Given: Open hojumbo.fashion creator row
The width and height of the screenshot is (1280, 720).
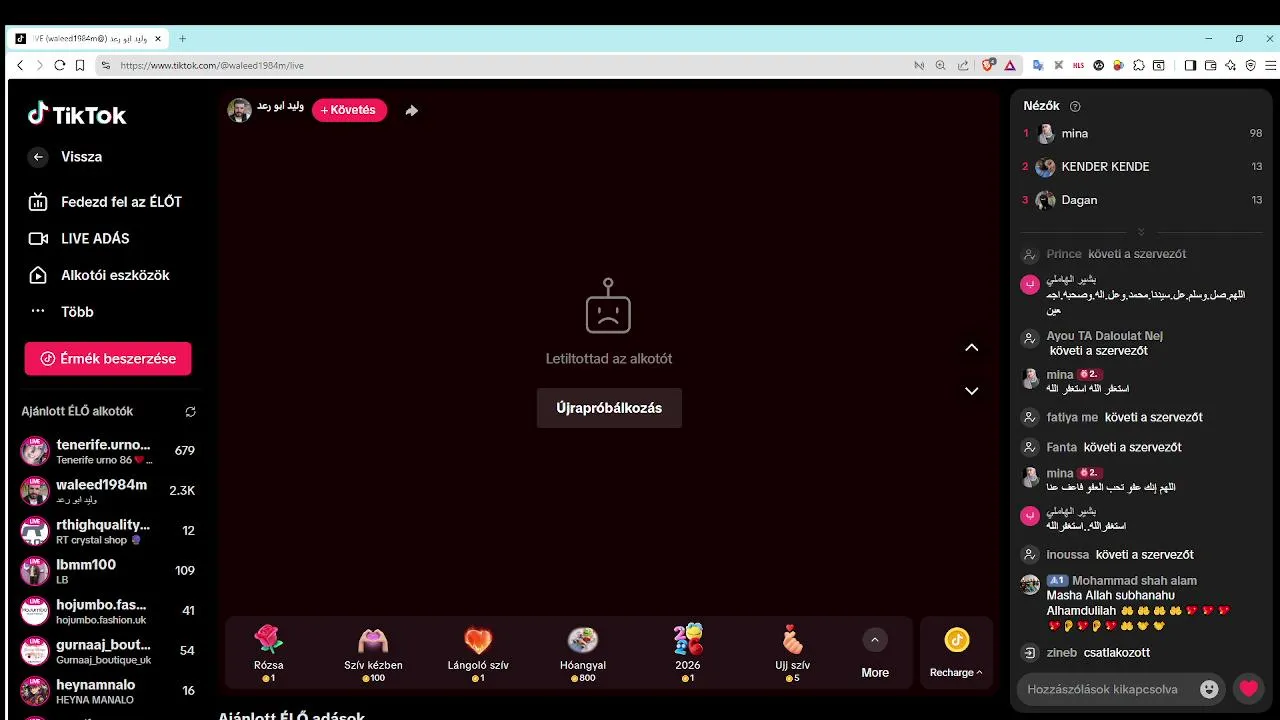Looking at the screenshot, I should coord(108,611).
